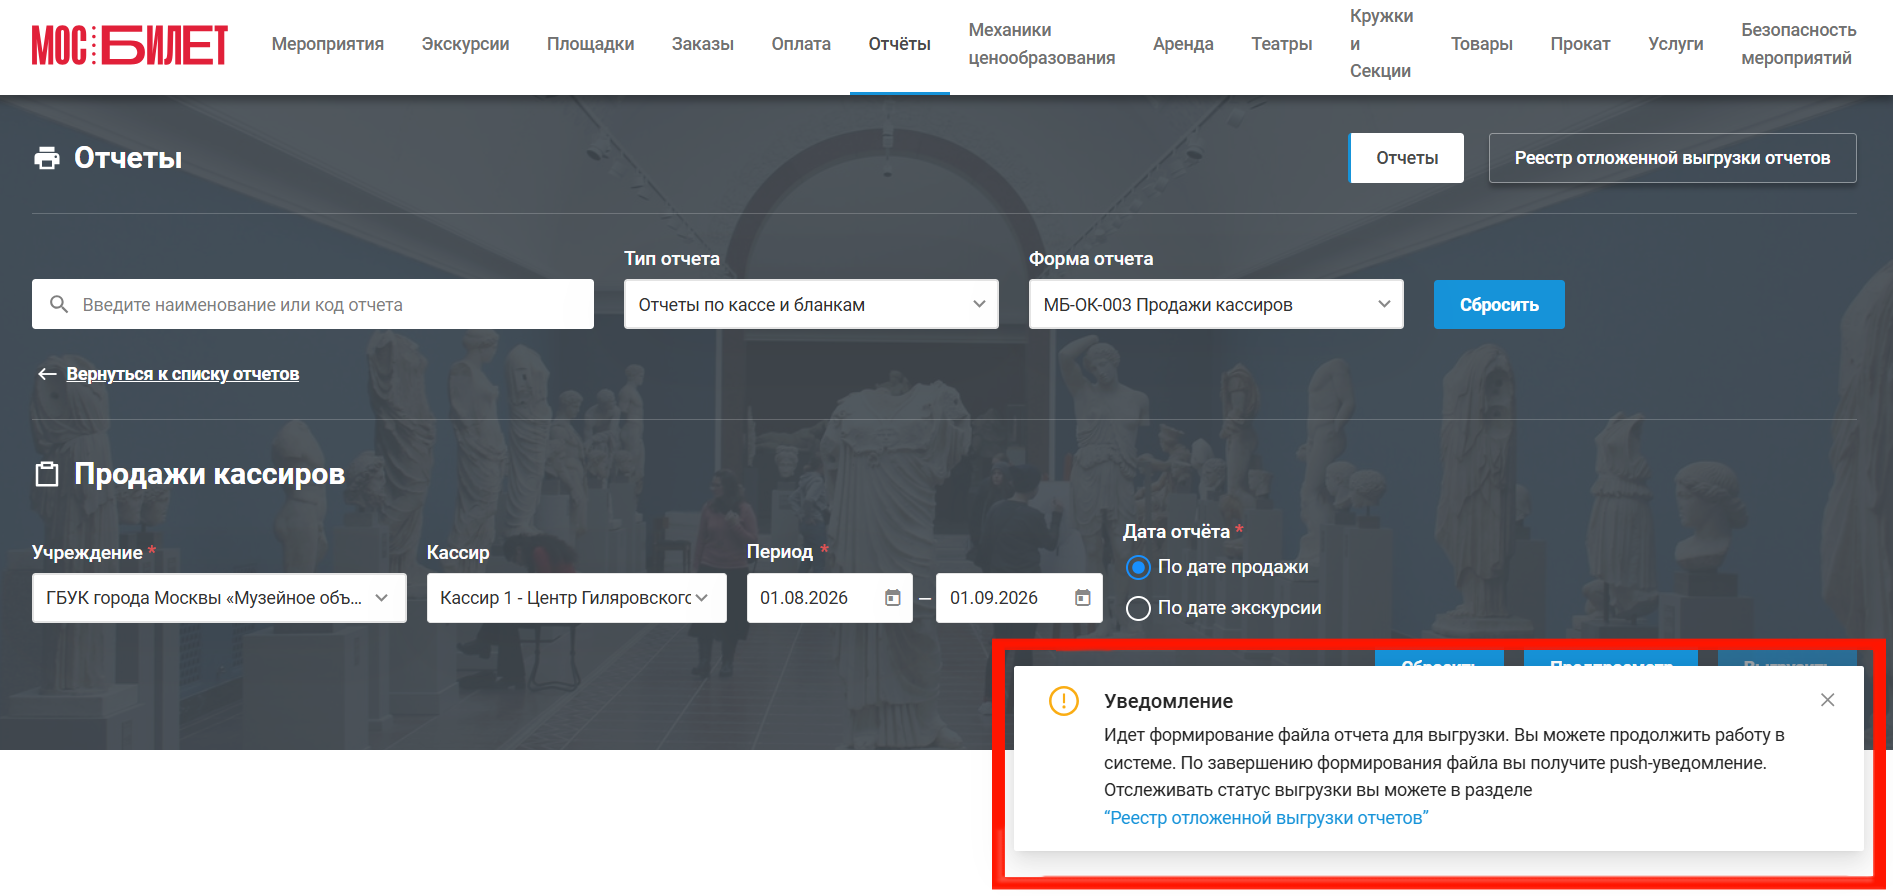
Task: Open Реестр отложенной выгрузки отчетов button
Action: point(1672,158)
